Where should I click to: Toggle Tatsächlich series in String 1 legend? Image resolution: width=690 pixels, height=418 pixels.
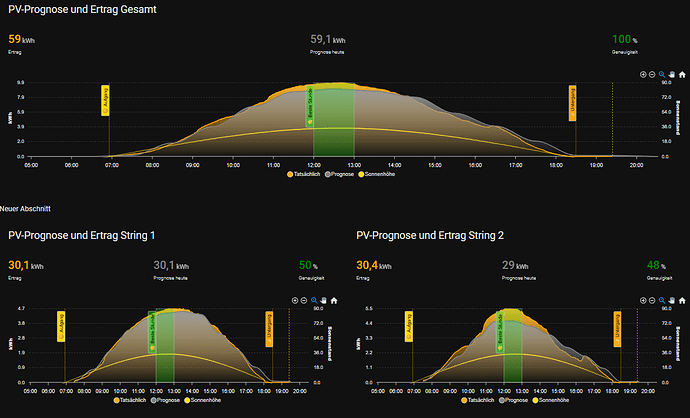[x=130, y=400]
